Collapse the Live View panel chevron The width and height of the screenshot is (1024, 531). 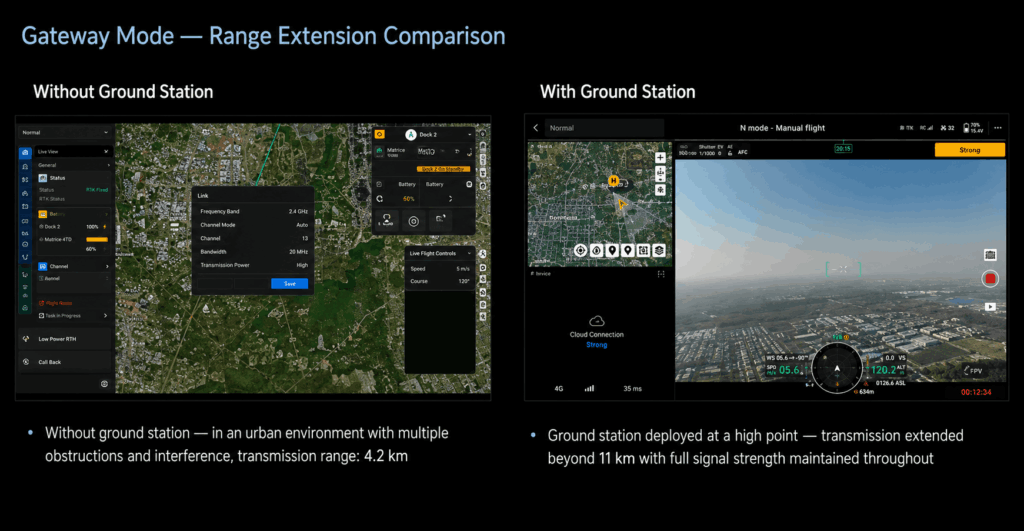(106, 152)
